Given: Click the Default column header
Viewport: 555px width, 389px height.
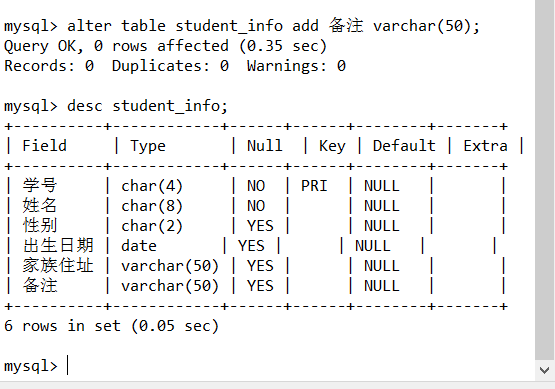Looking at the screenshot, I should point(404,146).
